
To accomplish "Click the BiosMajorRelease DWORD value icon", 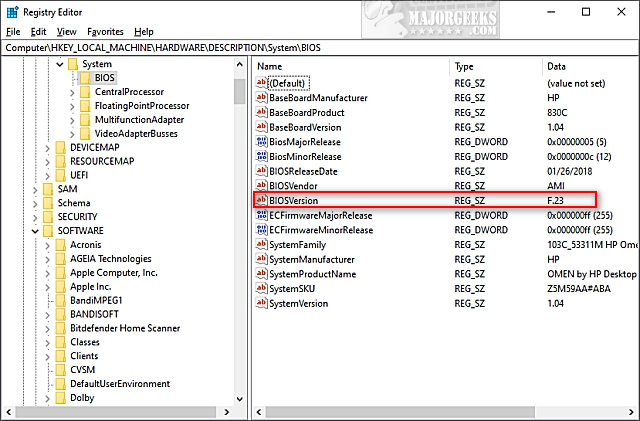I will point(261,142).
